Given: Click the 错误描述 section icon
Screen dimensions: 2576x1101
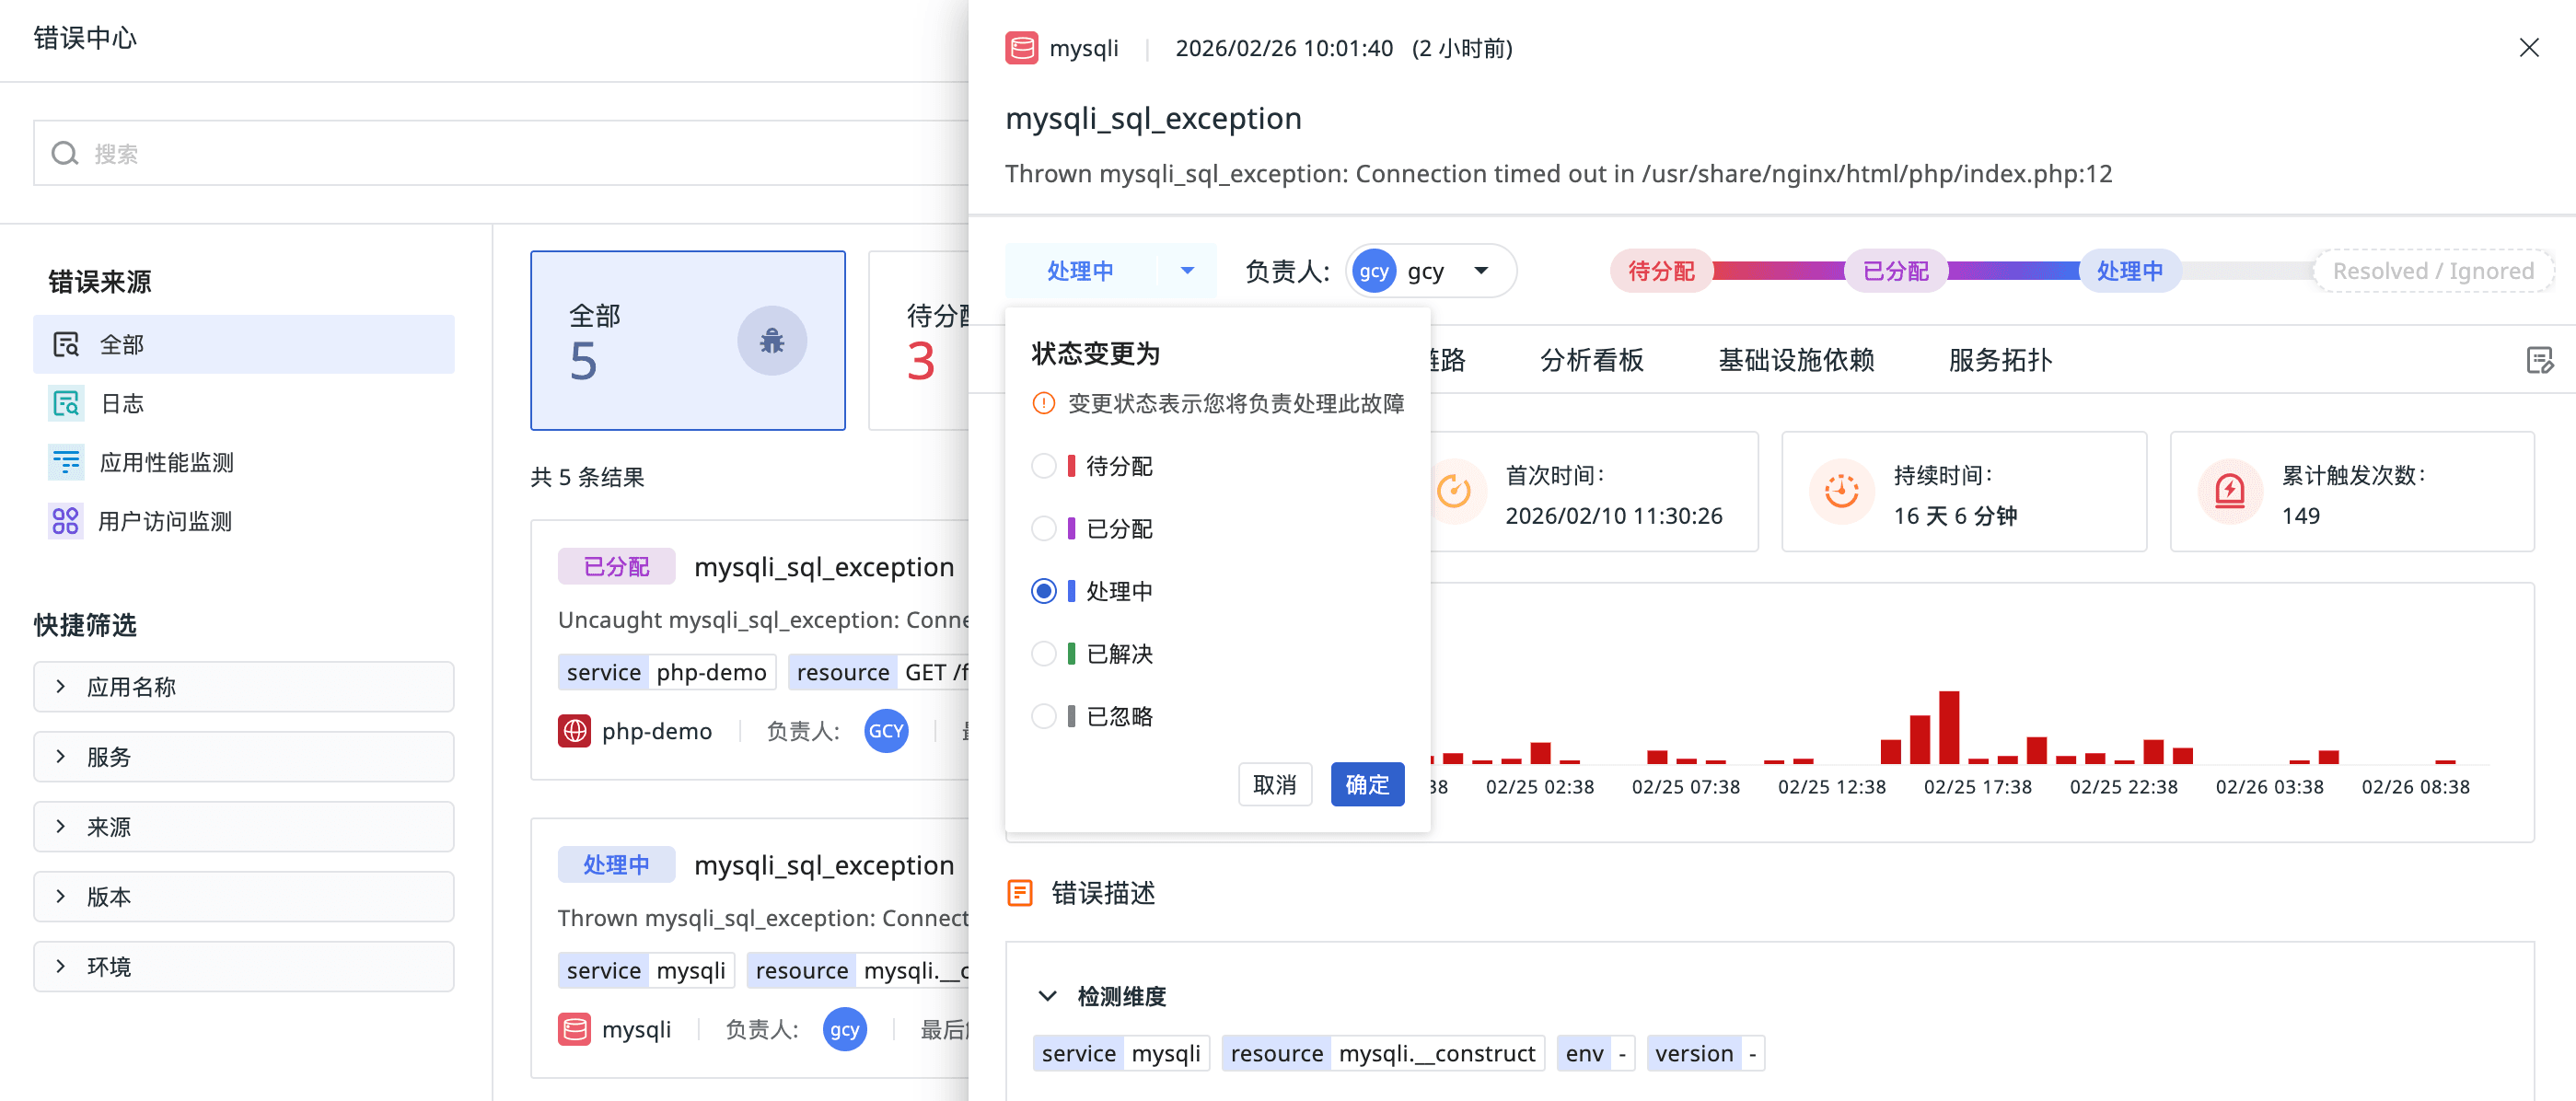Looking at the screenshot, I should pos(1019,892).
